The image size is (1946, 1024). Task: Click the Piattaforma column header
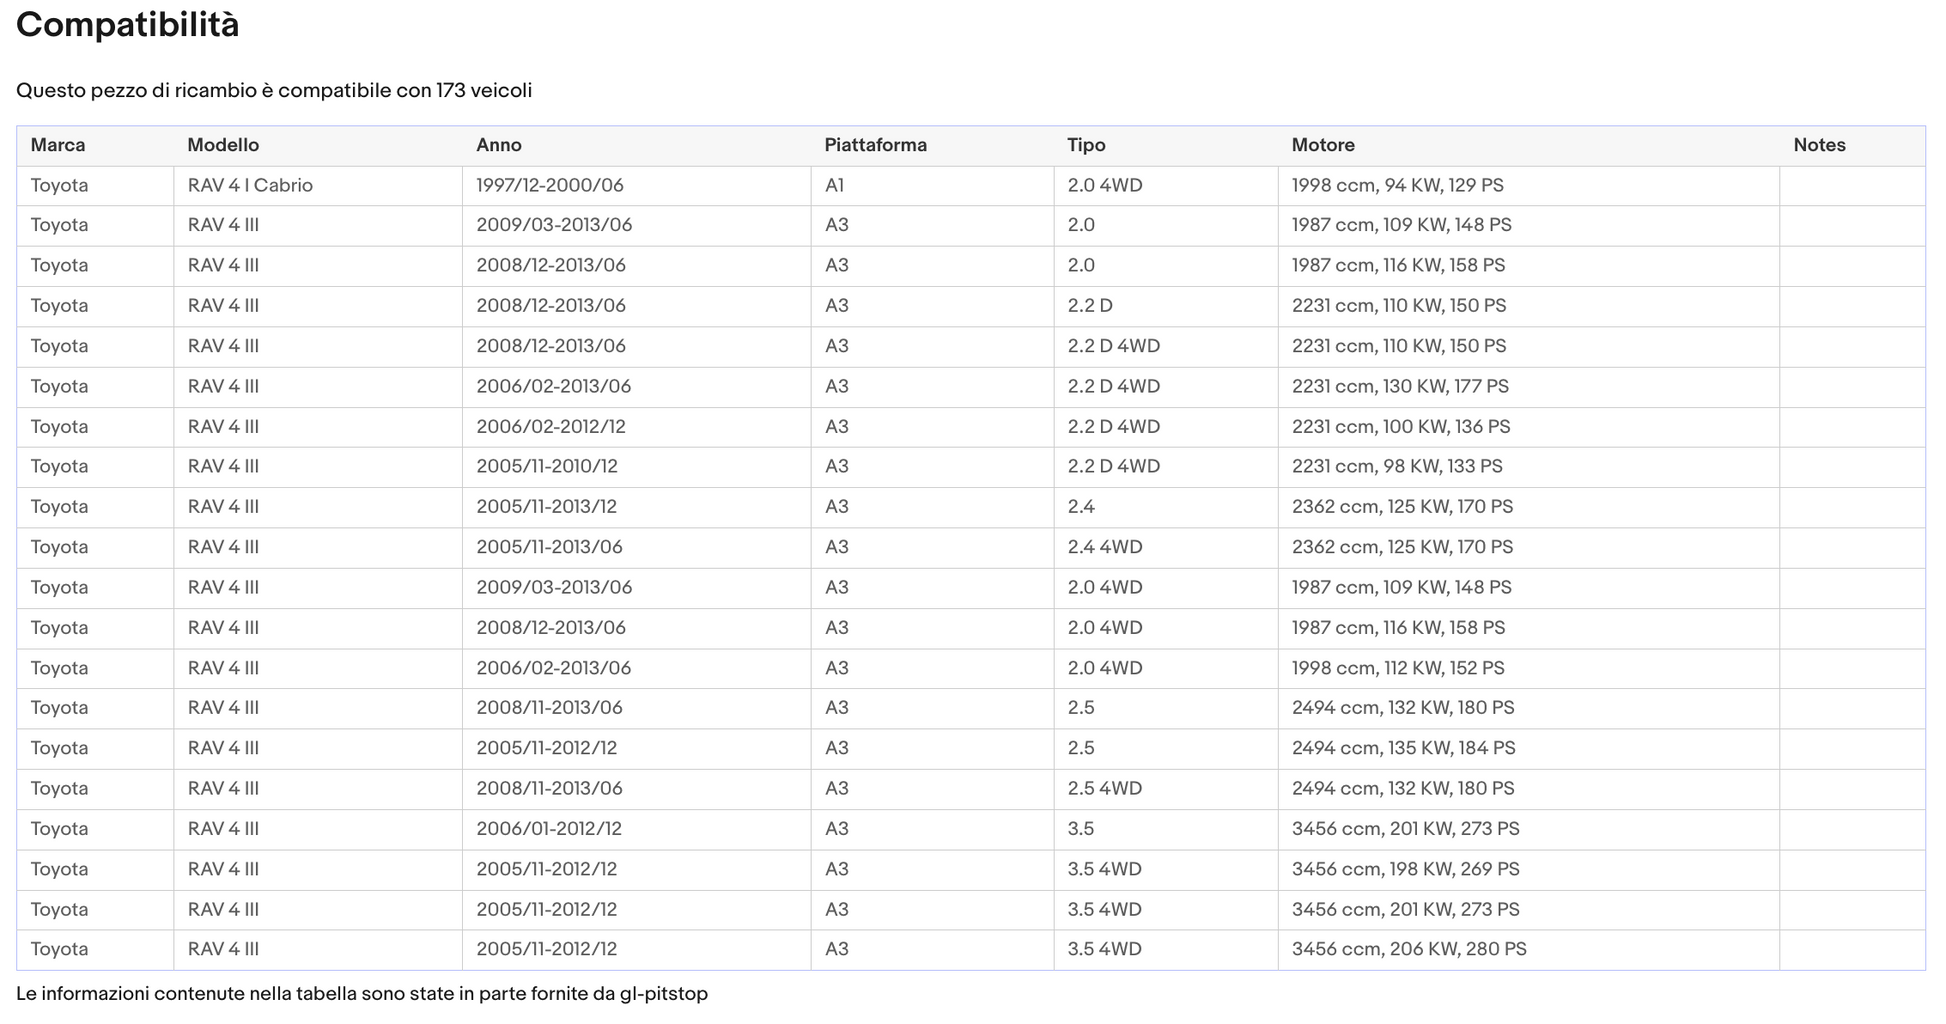pos(932,146)
